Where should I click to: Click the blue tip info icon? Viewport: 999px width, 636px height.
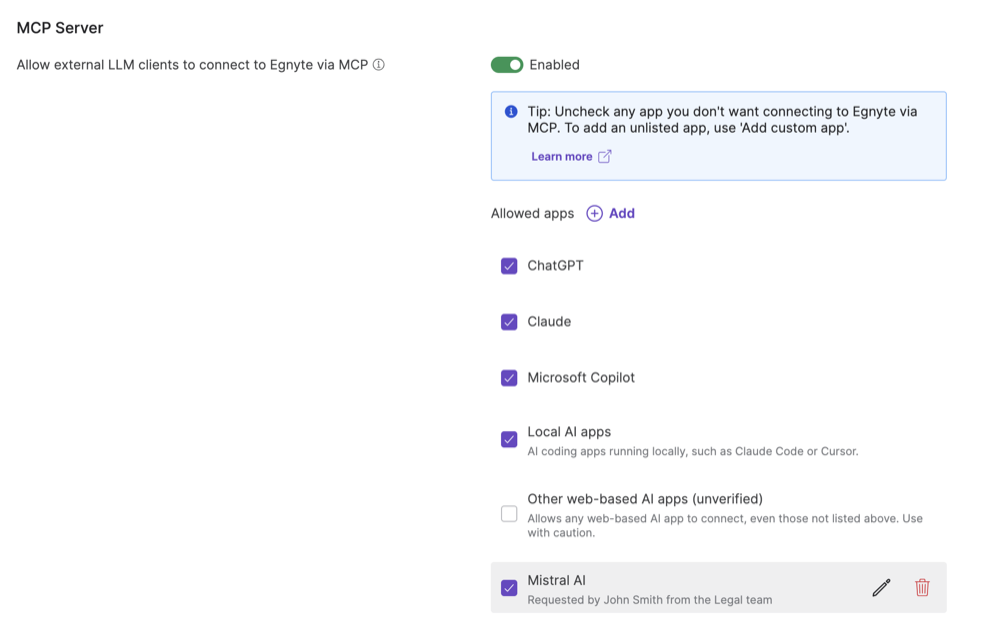tap(511, 112)
